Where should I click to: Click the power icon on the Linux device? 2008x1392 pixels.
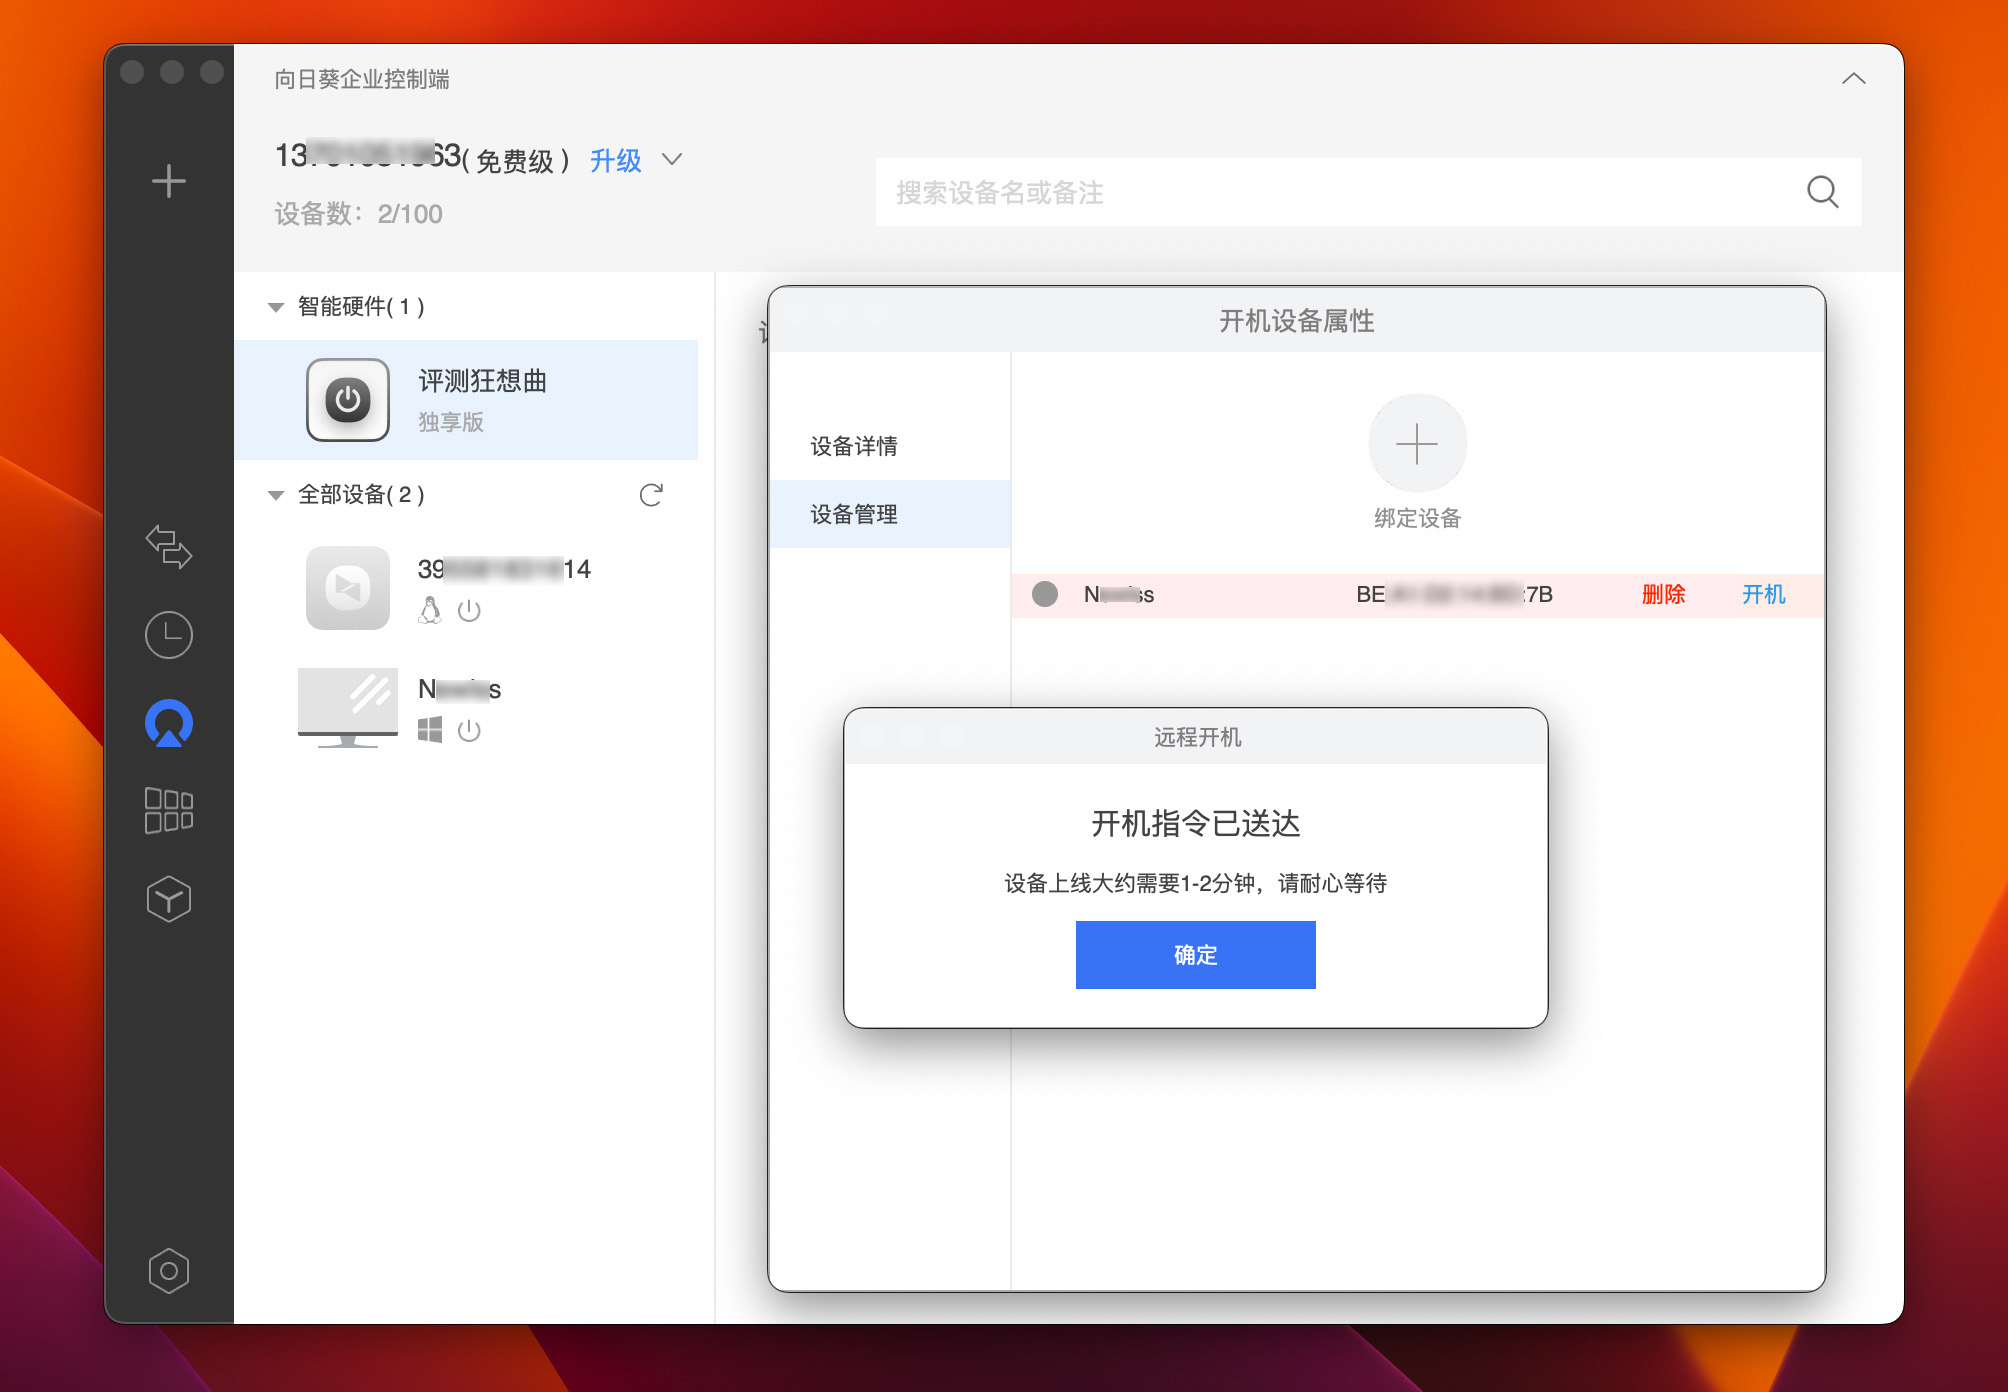click(470, 612)
